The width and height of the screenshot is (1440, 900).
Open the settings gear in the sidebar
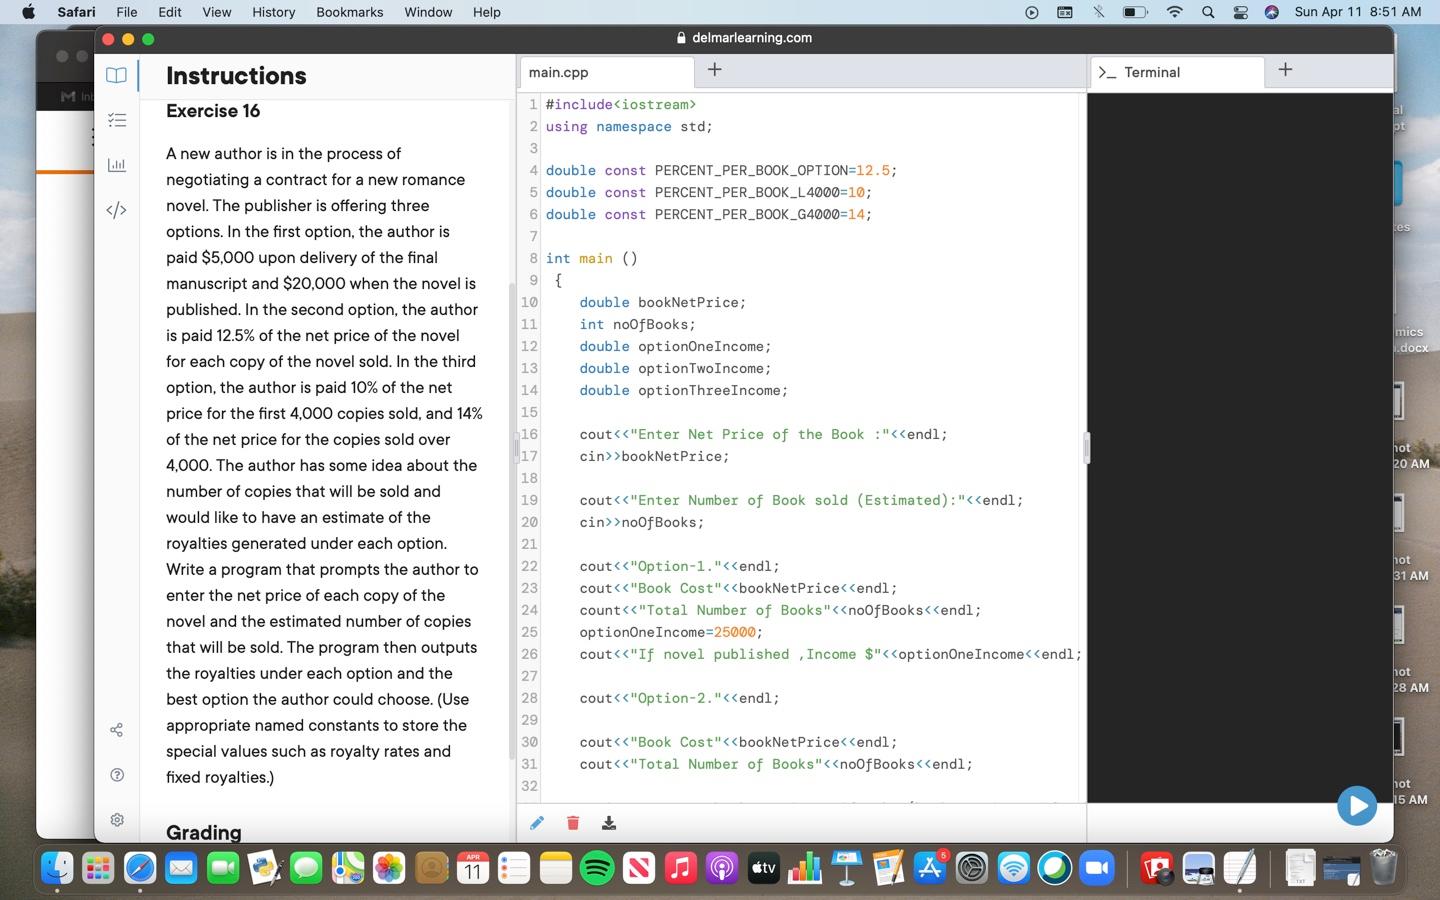click(117, 820)
